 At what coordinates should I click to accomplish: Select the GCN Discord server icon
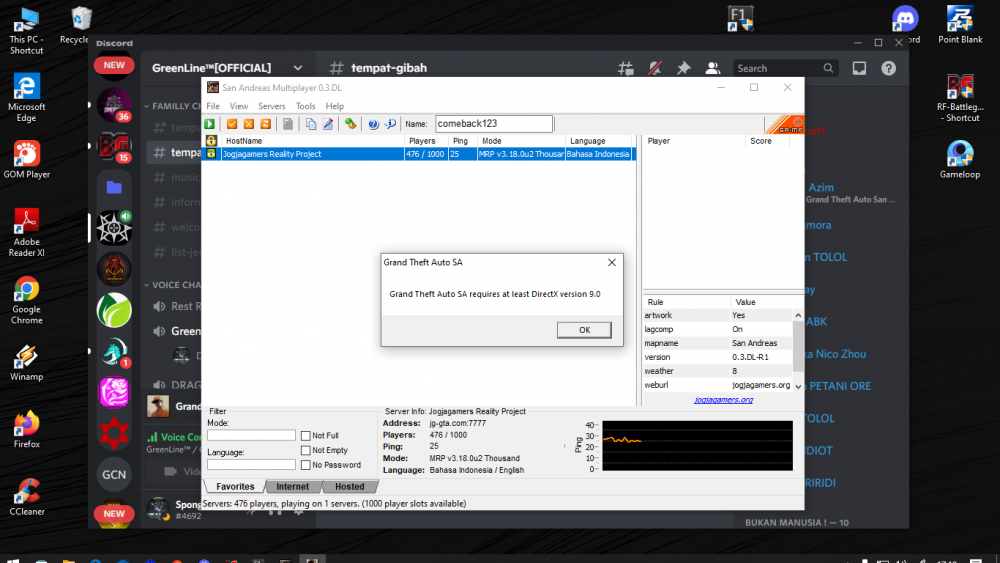point(114,474)
